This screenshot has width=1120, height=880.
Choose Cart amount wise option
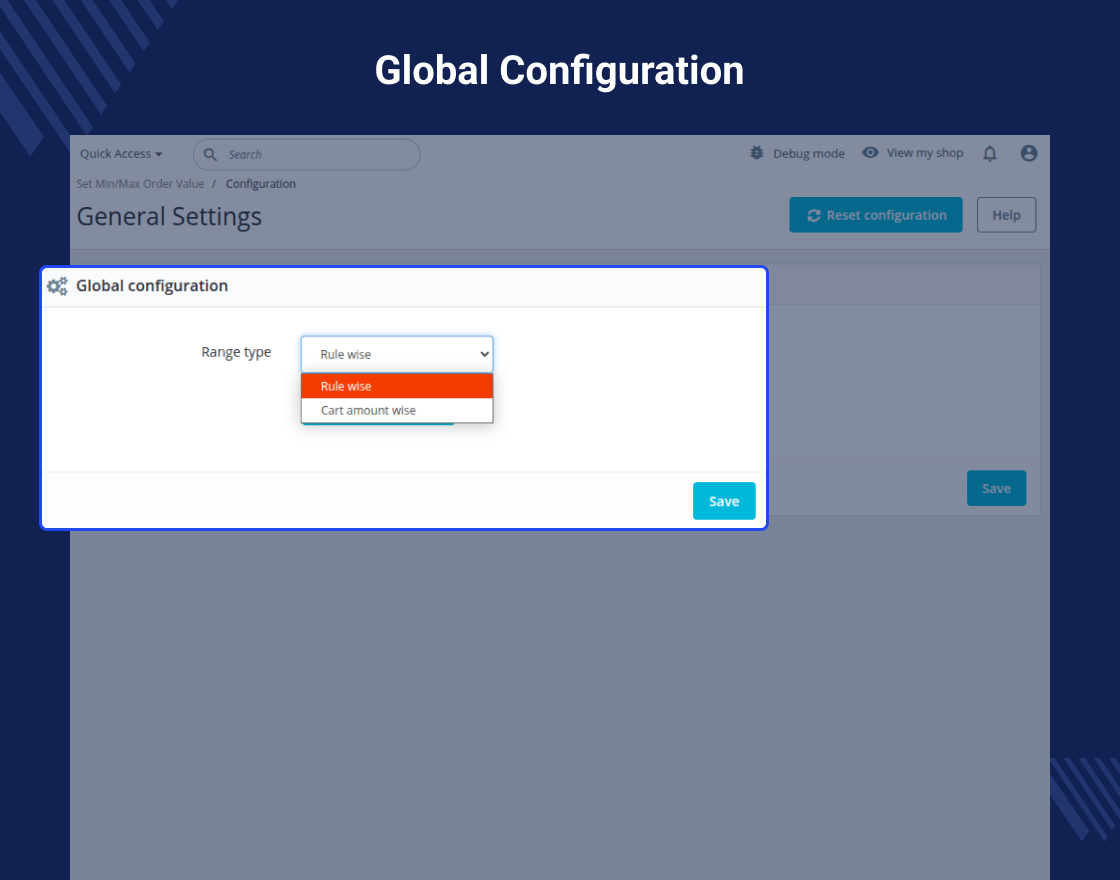[397, 410]
